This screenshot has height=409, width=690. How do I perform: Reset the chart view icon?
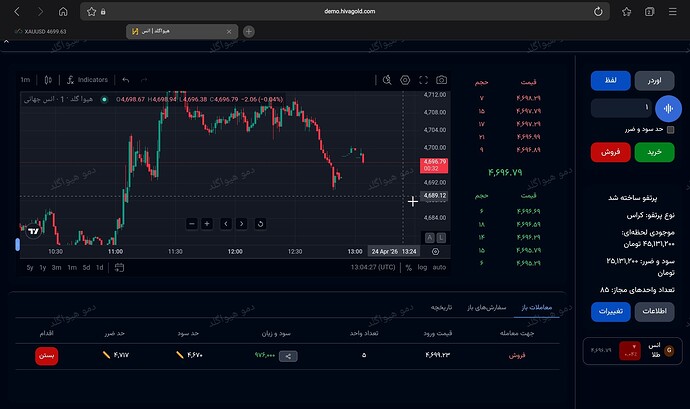(x=260, y=224)
